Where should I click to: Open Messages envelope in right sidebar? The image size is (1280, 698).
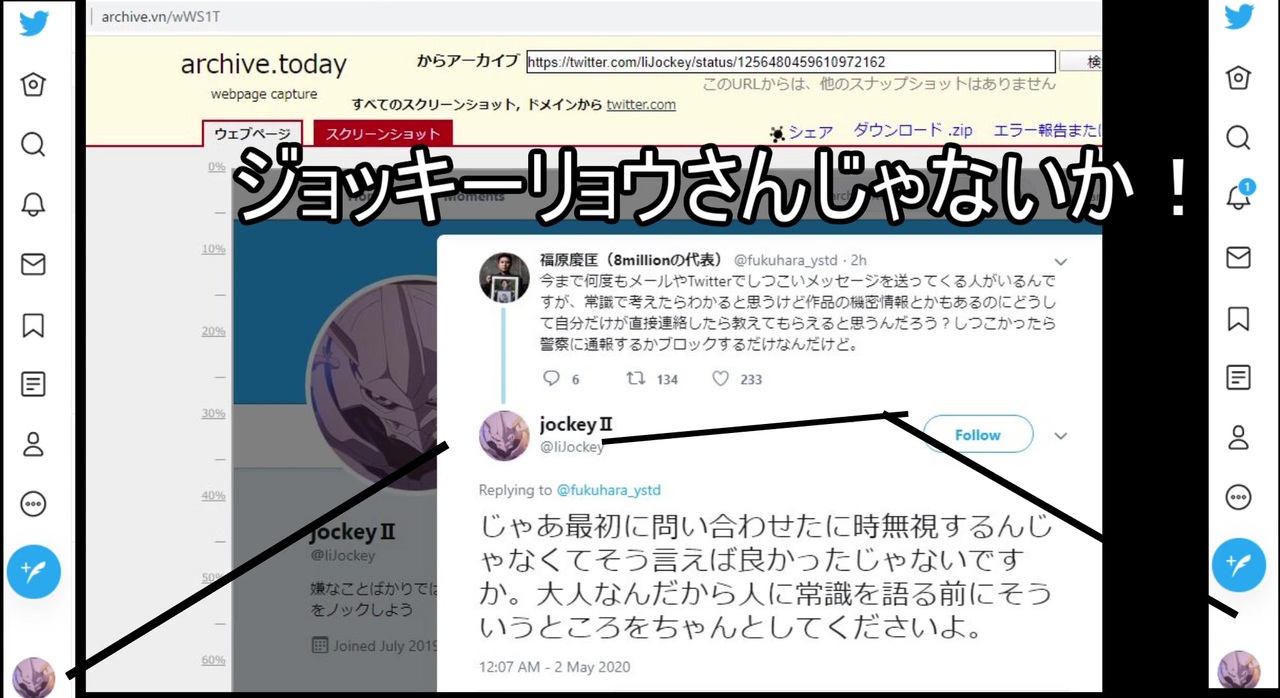point(1238,258)
